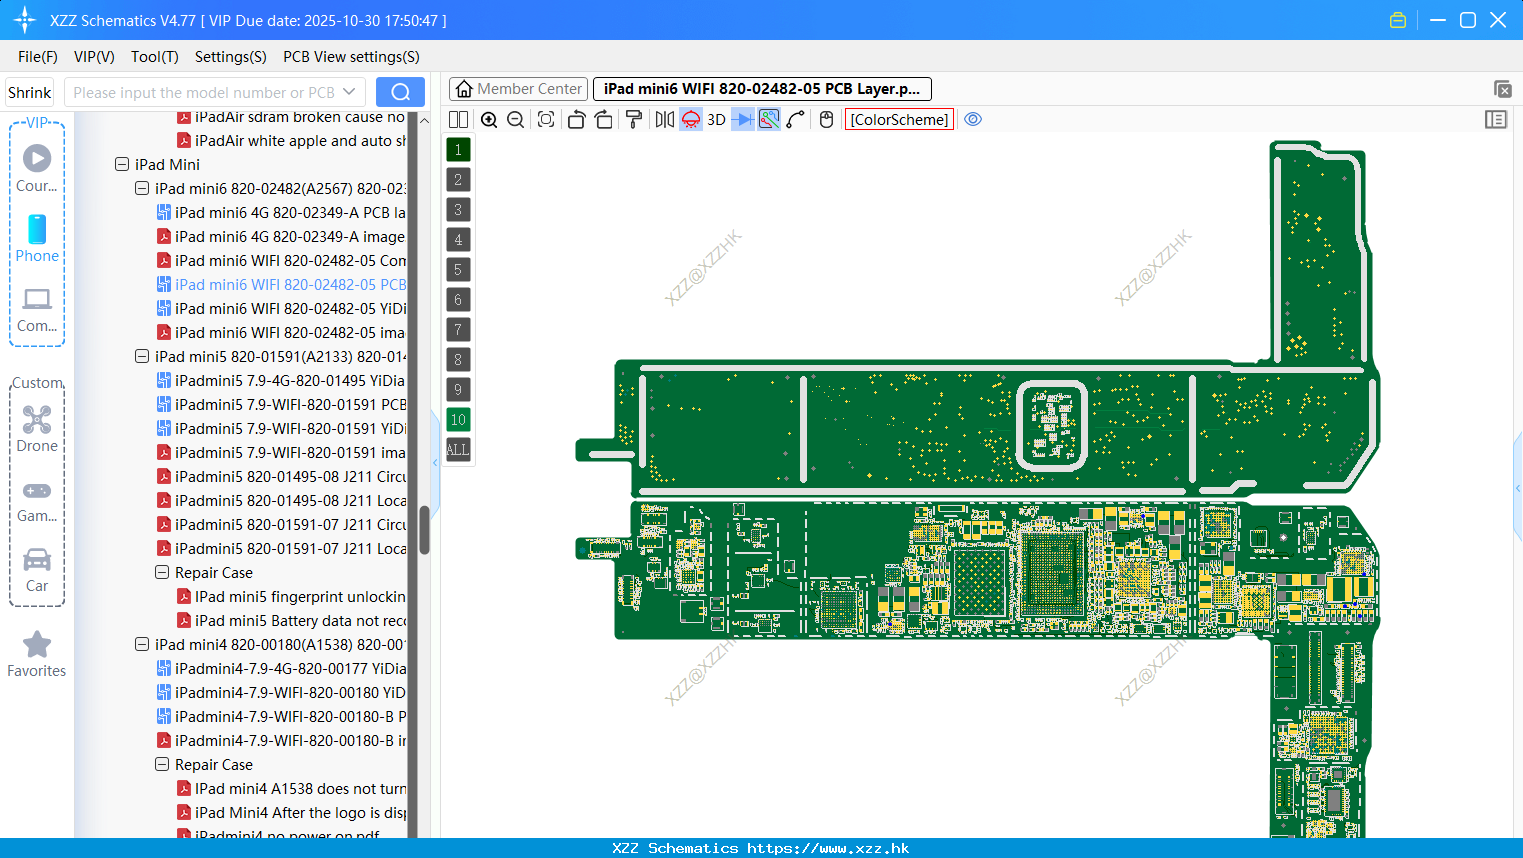Click the tab windows icon at top right
1523x858 pixels.
[1502, 89]
